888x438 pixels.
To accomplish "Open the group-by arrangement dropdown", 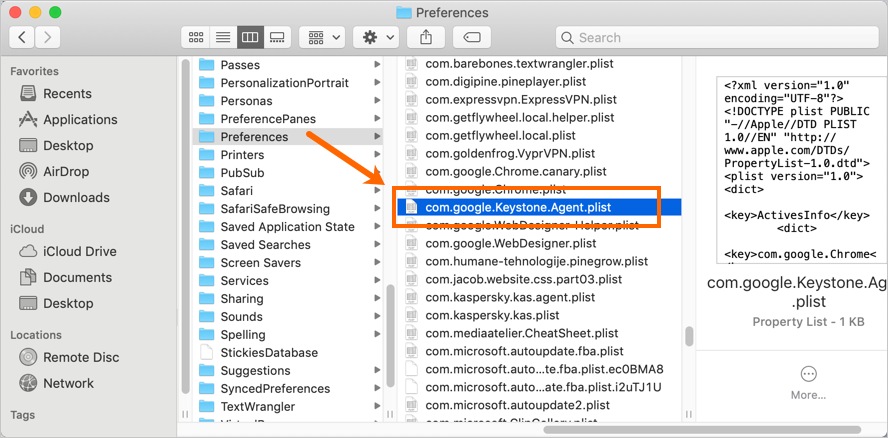I will [x=322, y=37].
